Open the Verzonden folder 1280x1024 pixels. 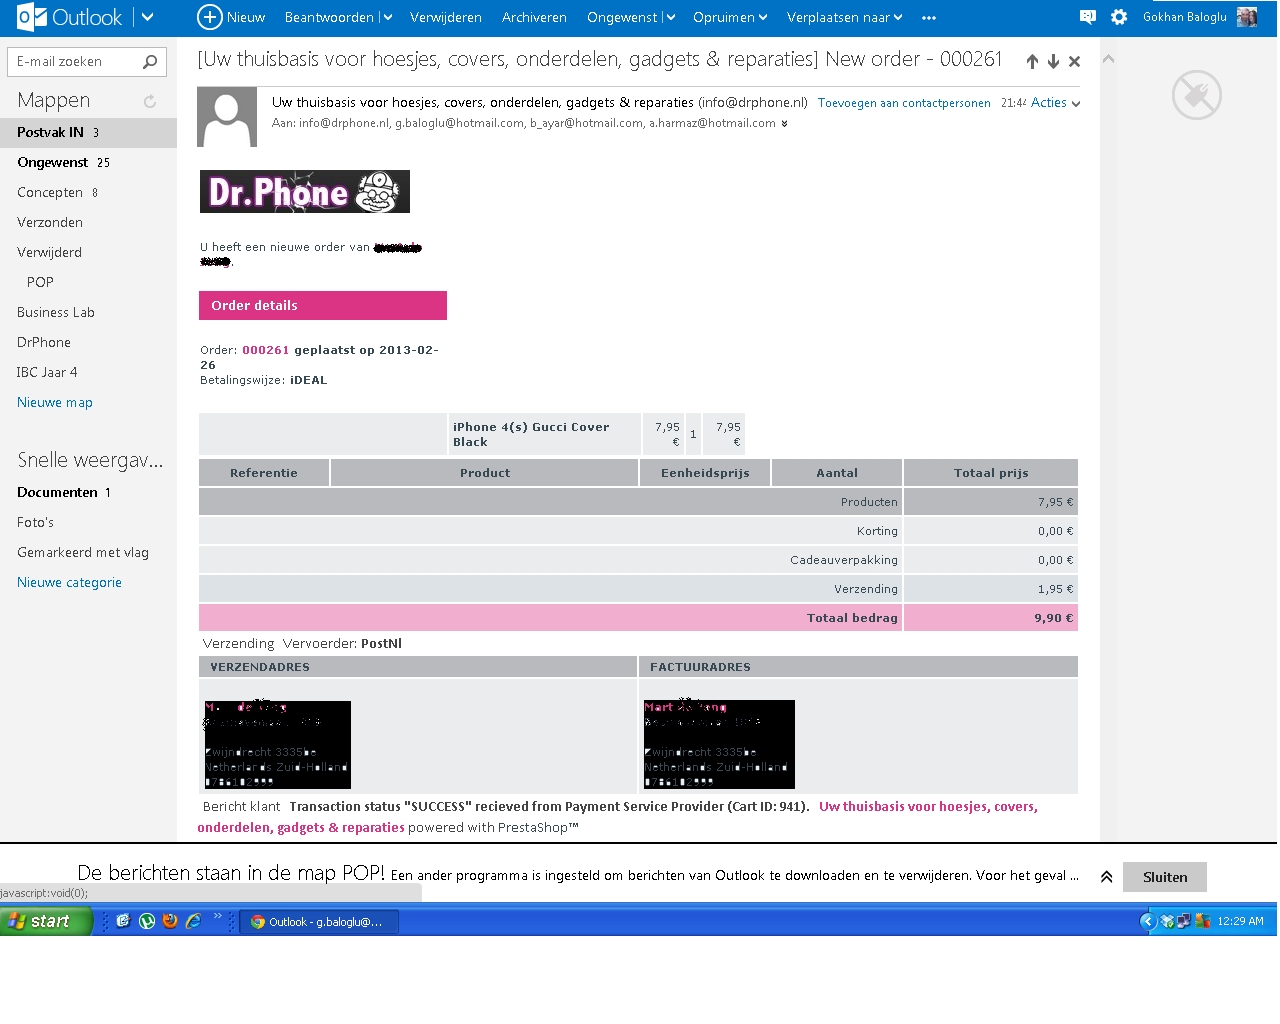coord(88,222)
